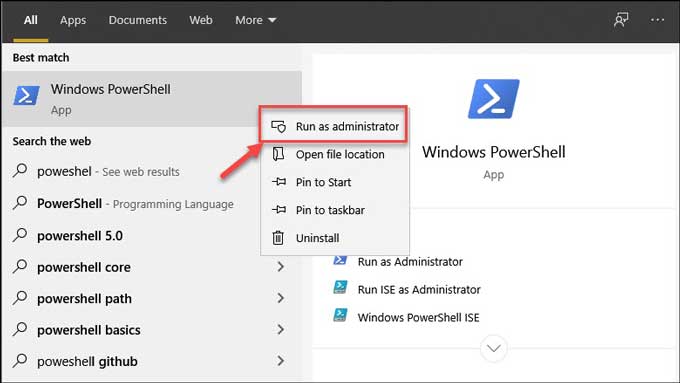Click the large Windows PowerShell logo
Screen dimensions: 680x383
pos(494,99)
